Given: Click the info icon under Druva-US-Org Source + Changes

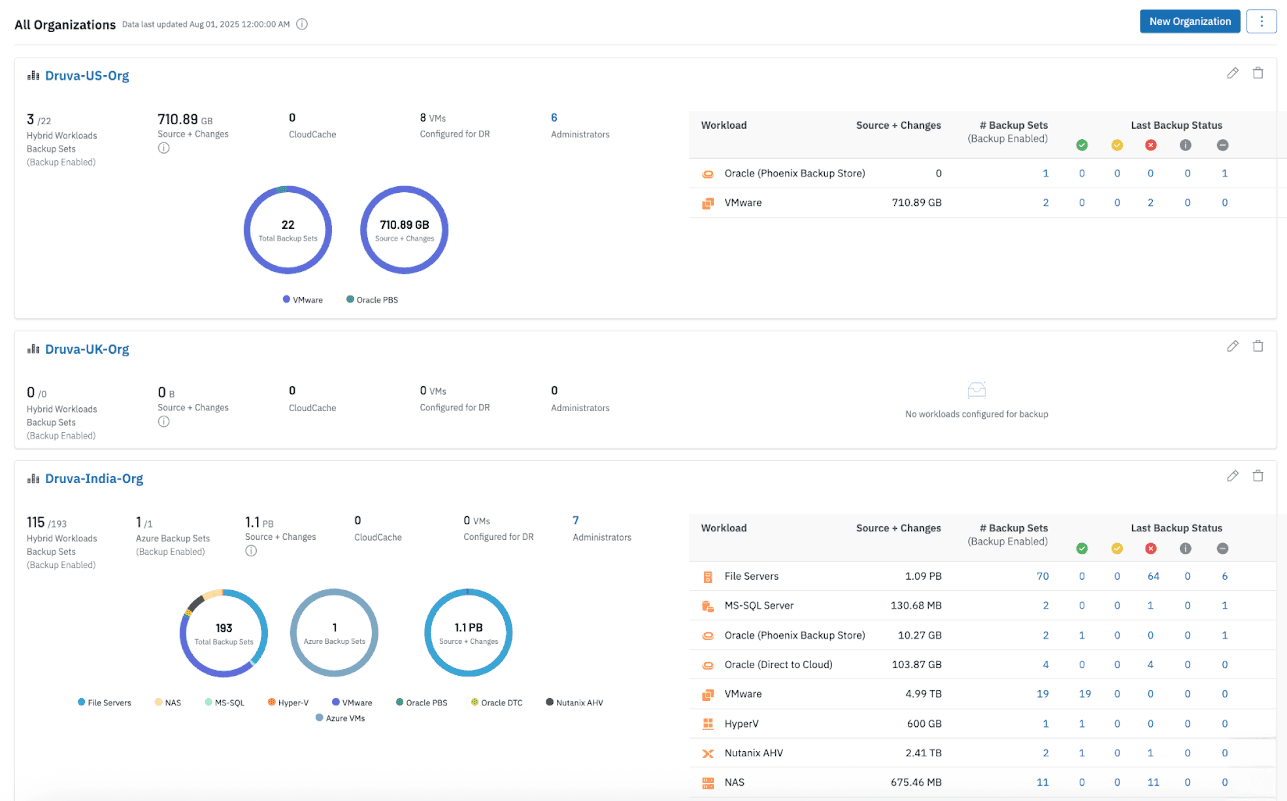Looking at the screenshot, I should click(164, 148).
